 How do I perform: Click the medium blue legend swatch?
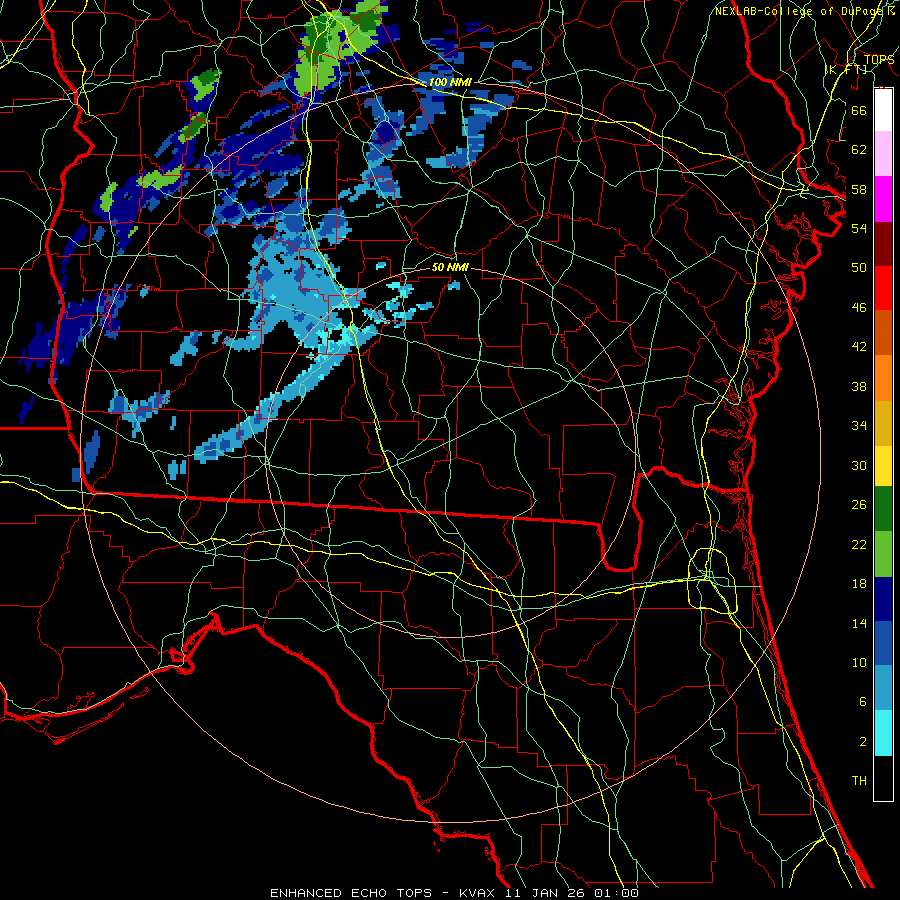point(883,644)
